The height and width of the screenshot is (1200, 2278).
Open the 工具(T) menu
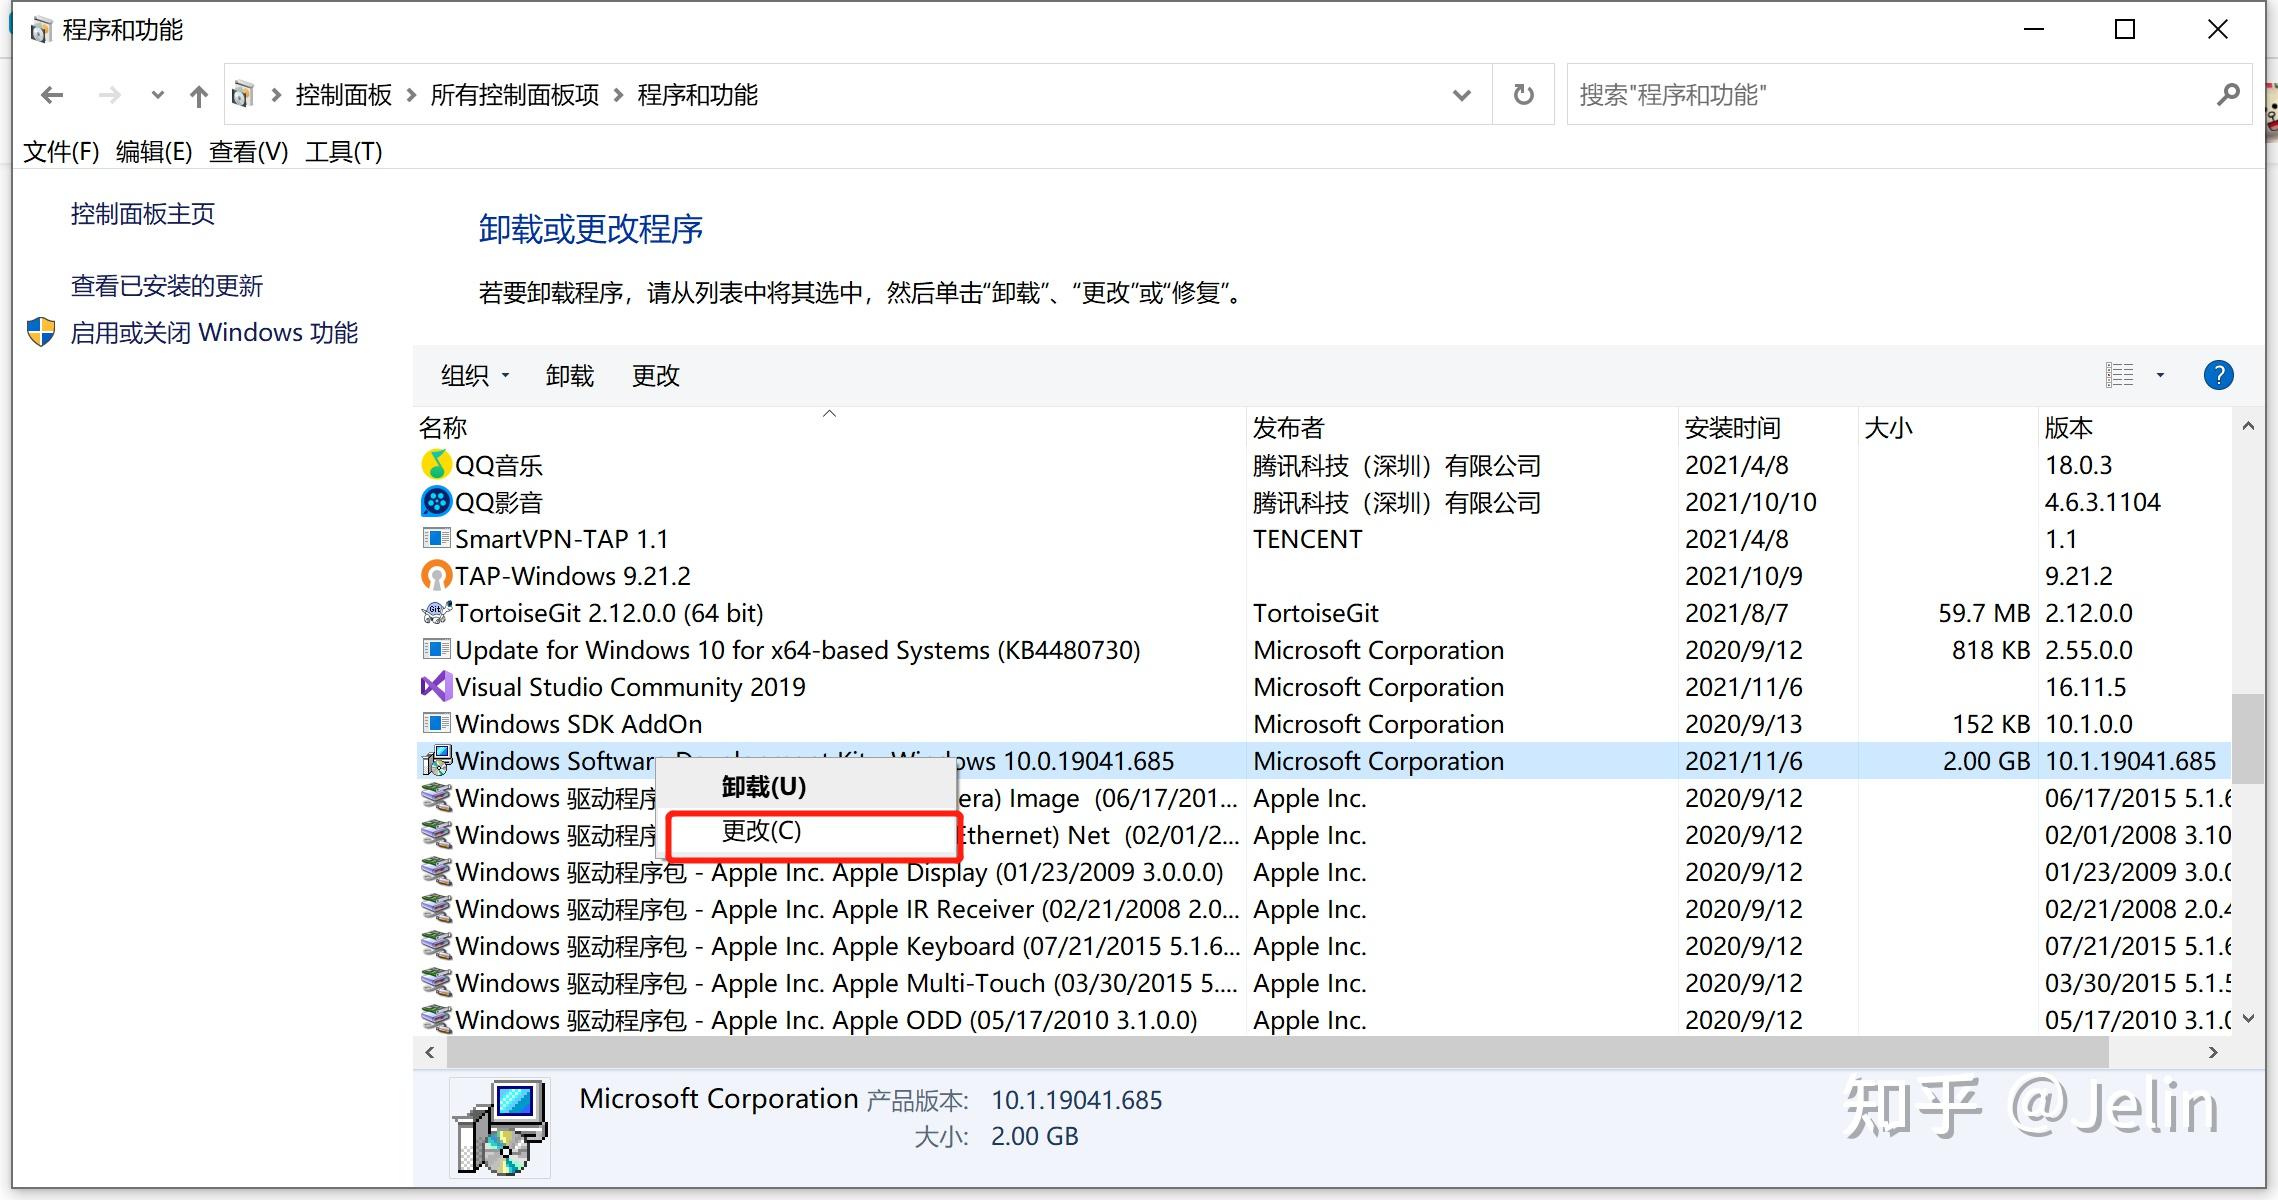click(343, 152)
